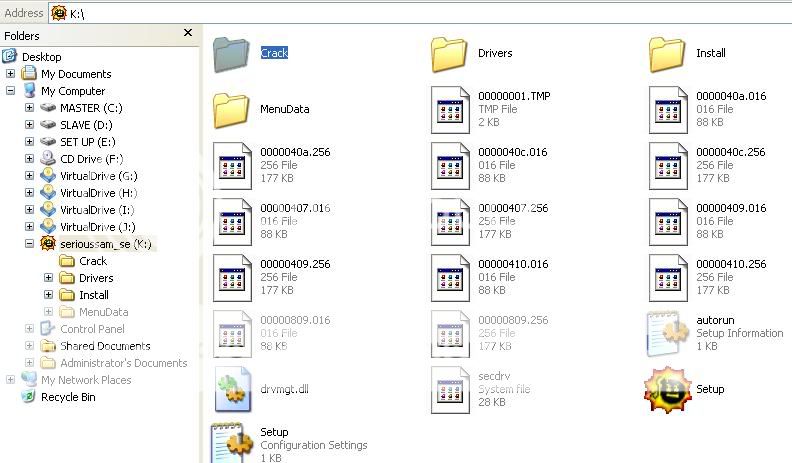Click the drvmgt.dll file name text
Viewport: 792px width, 463px height.
284,389
